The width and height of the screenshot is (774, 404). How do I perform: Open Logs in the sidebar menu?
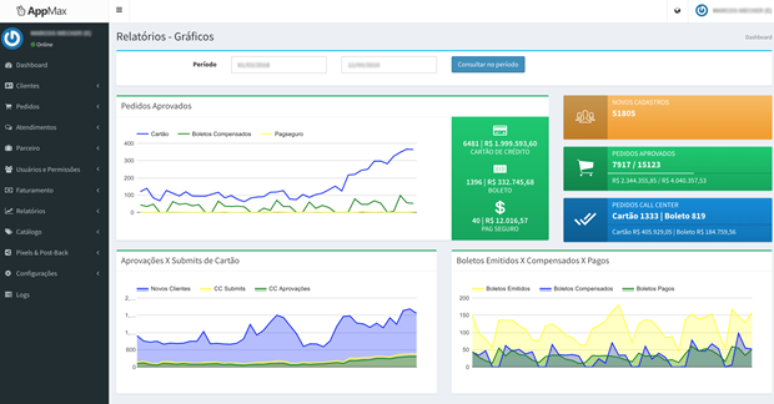(x=24, y=294)
